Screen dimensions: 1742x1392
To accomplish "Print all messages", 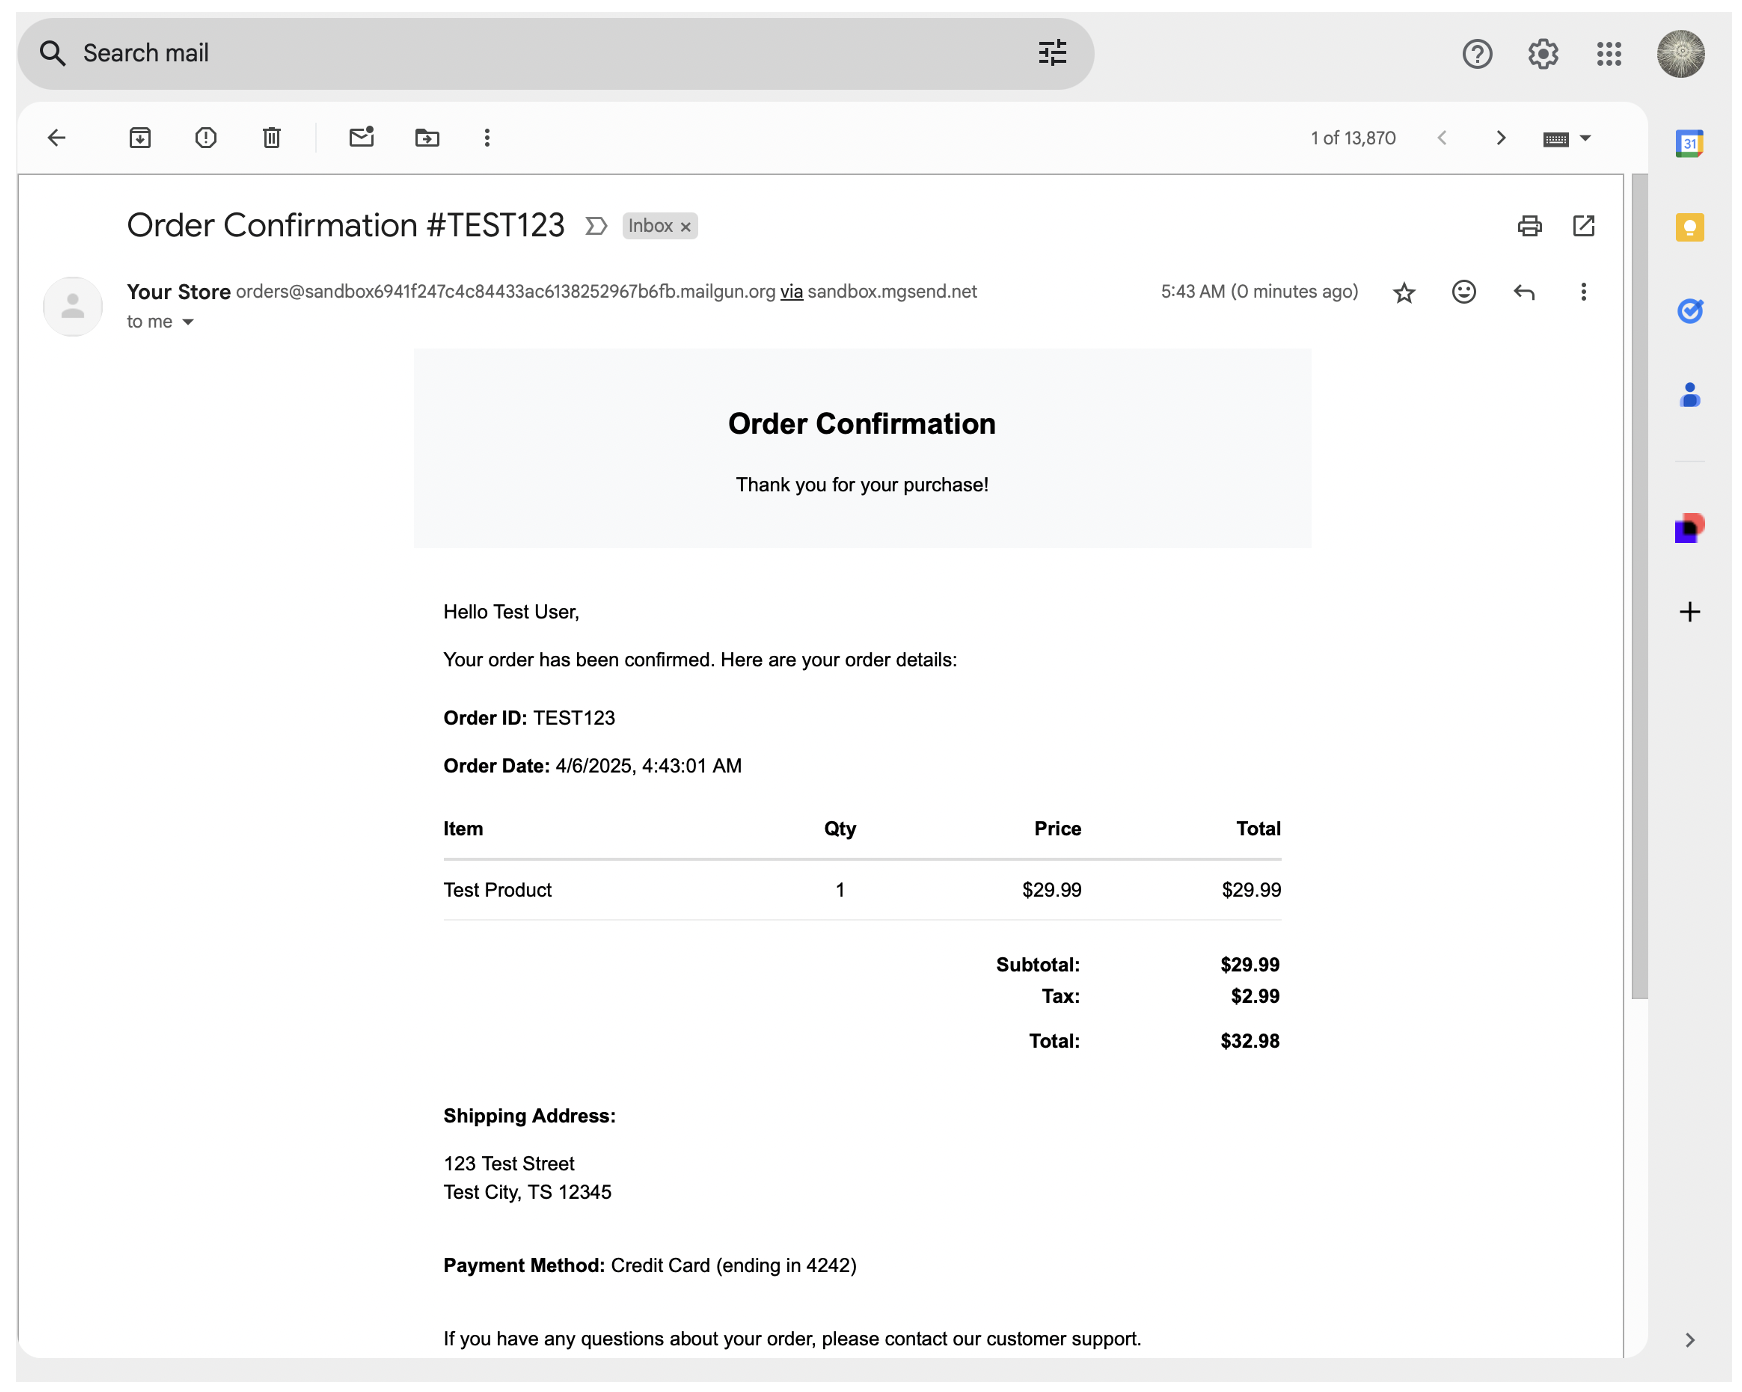I will coord(1530,226).
